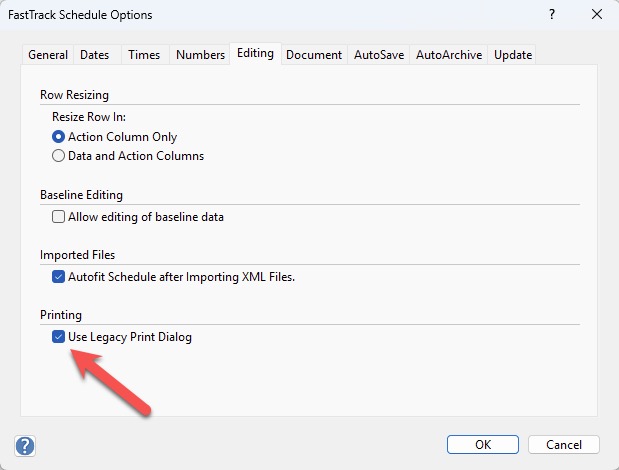Select Action Column Only radio button
This screenshot has height=470, width=619.
tap(58, 136)
